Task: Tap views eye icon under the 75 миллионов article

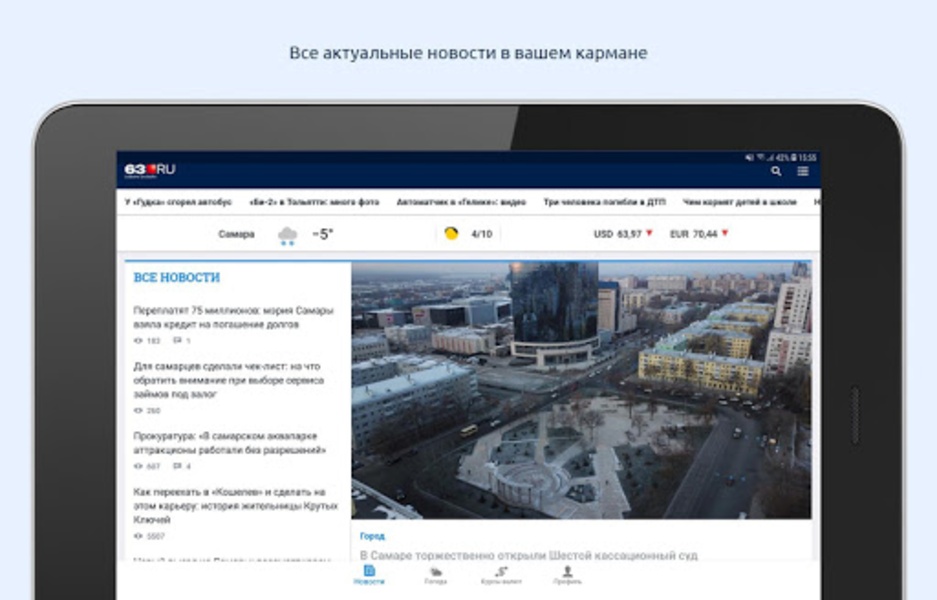Action: coord(138,341)
